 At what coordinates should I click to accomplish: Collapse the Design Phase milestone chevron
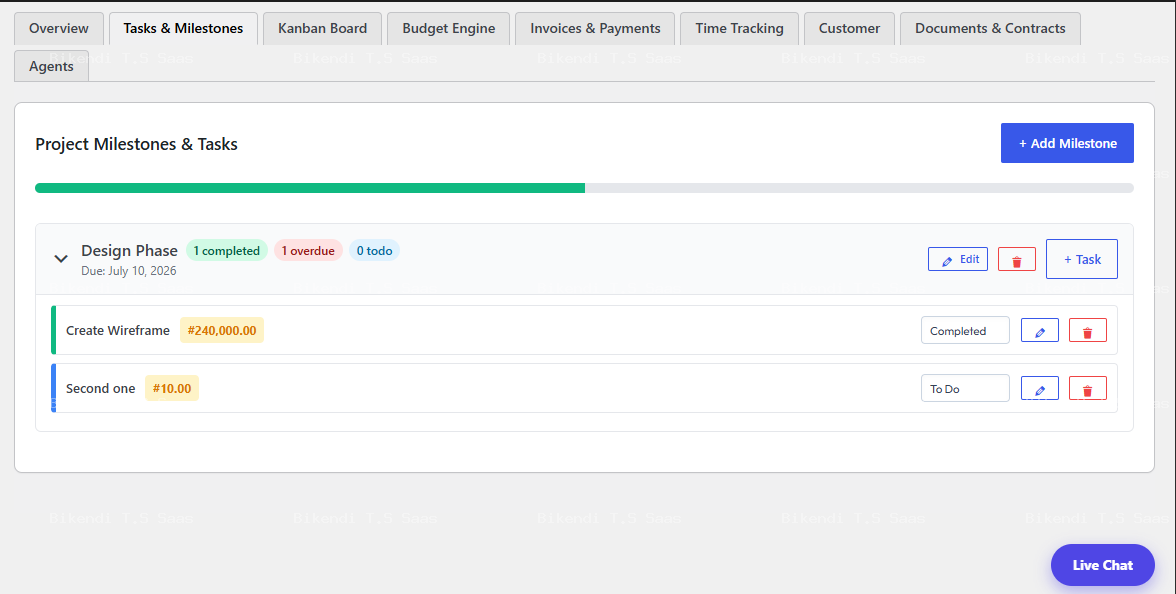pyautogui.click(x=61, y=259)
